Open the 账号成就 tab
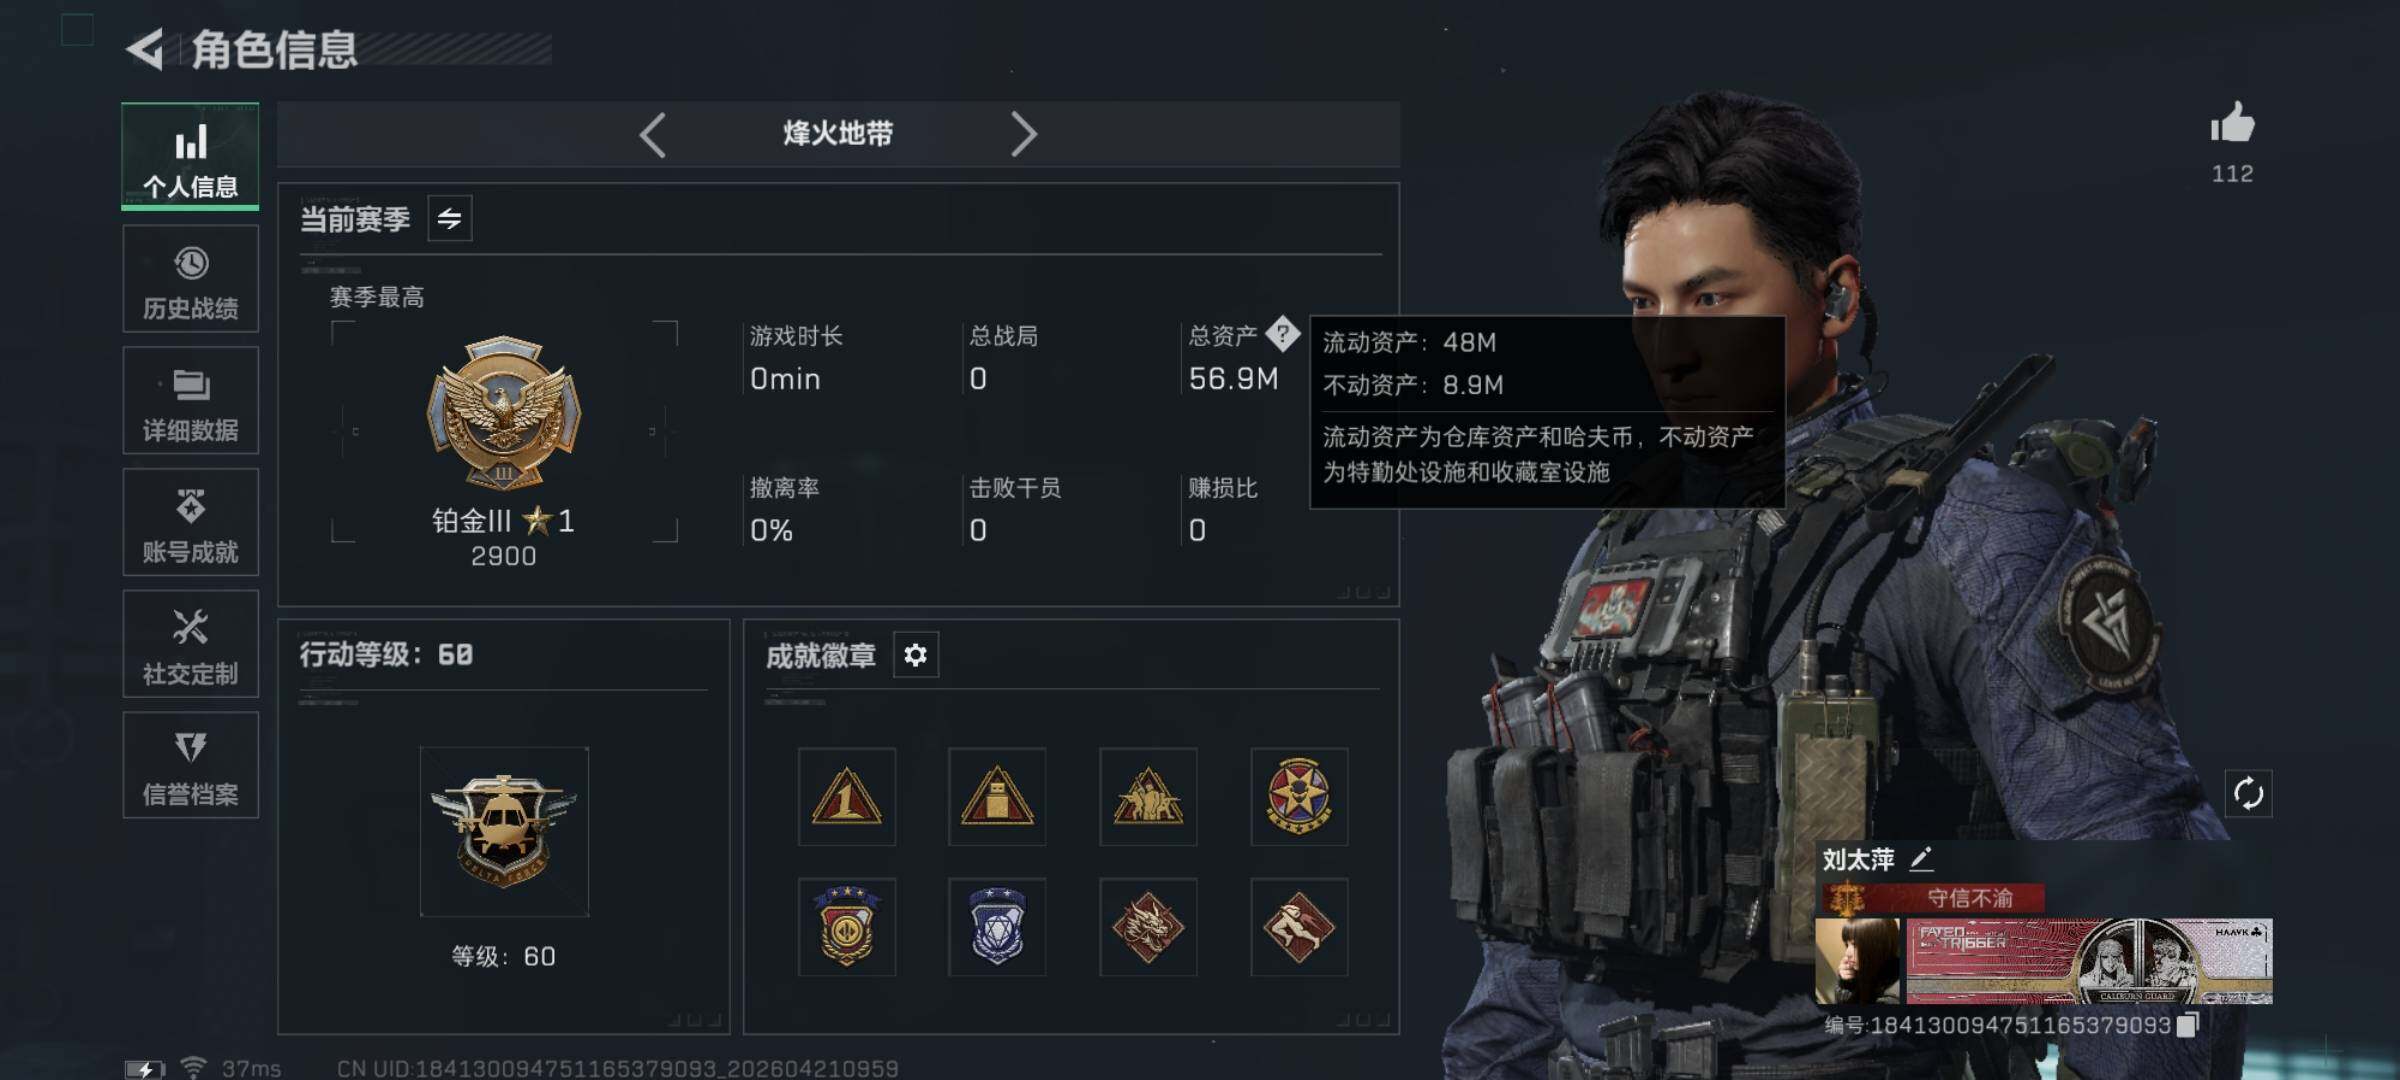Viewport: 2400px width, 1080px height. pos(191,522)
